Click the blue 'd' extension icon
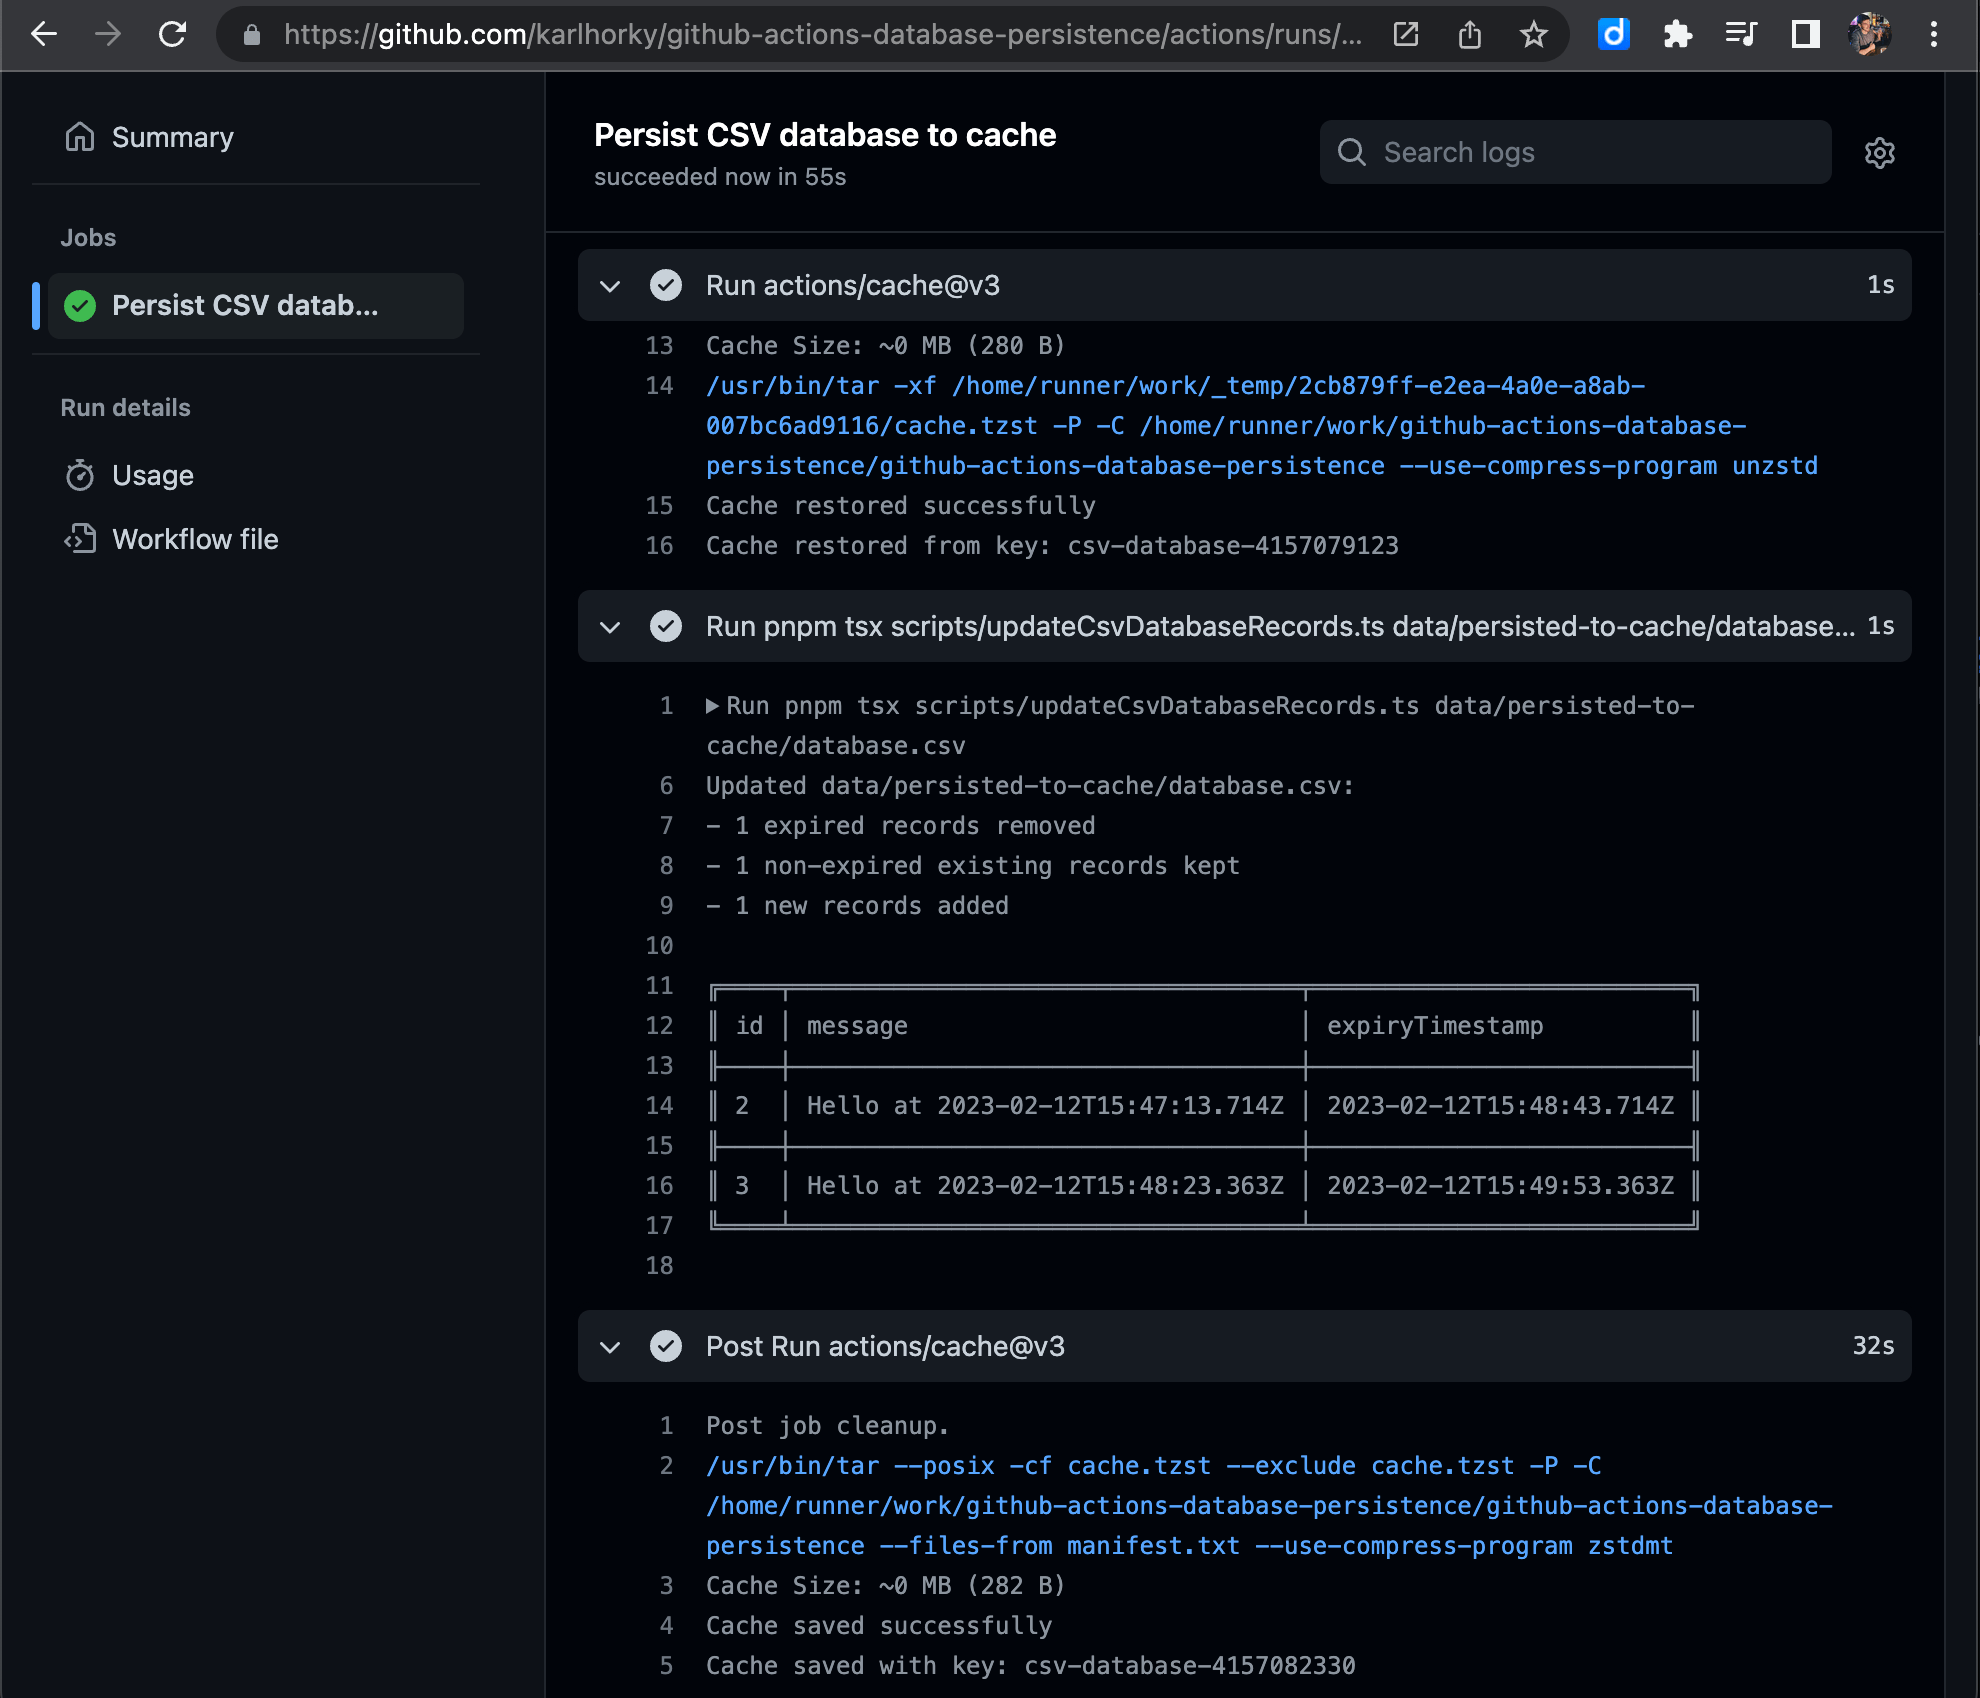1980x1698 pixels. 1613,35
